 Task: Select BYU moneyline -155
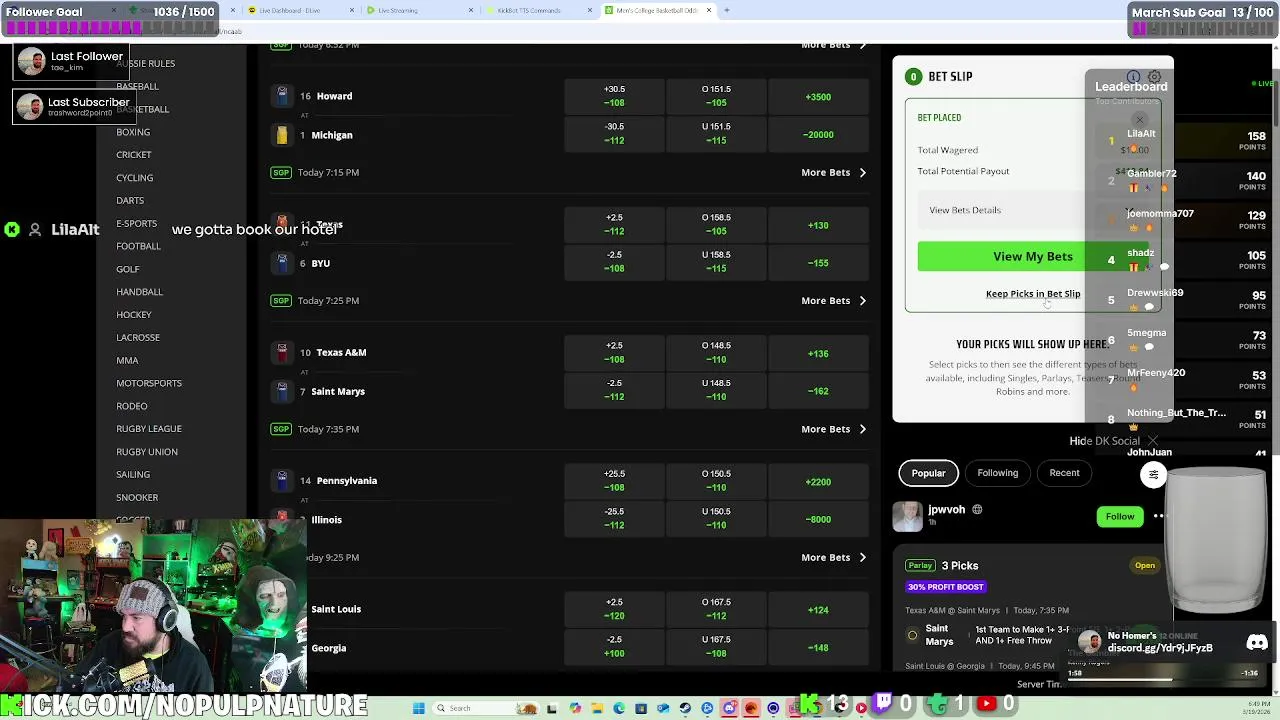(818, 263)
